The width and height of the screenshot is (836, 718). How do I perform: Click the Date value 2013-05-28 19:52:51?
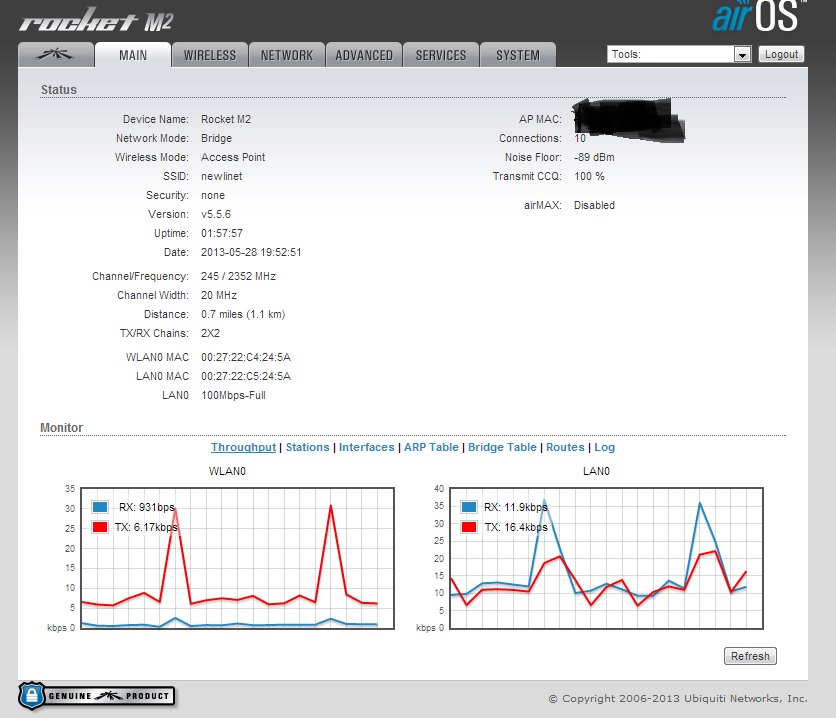251,252
